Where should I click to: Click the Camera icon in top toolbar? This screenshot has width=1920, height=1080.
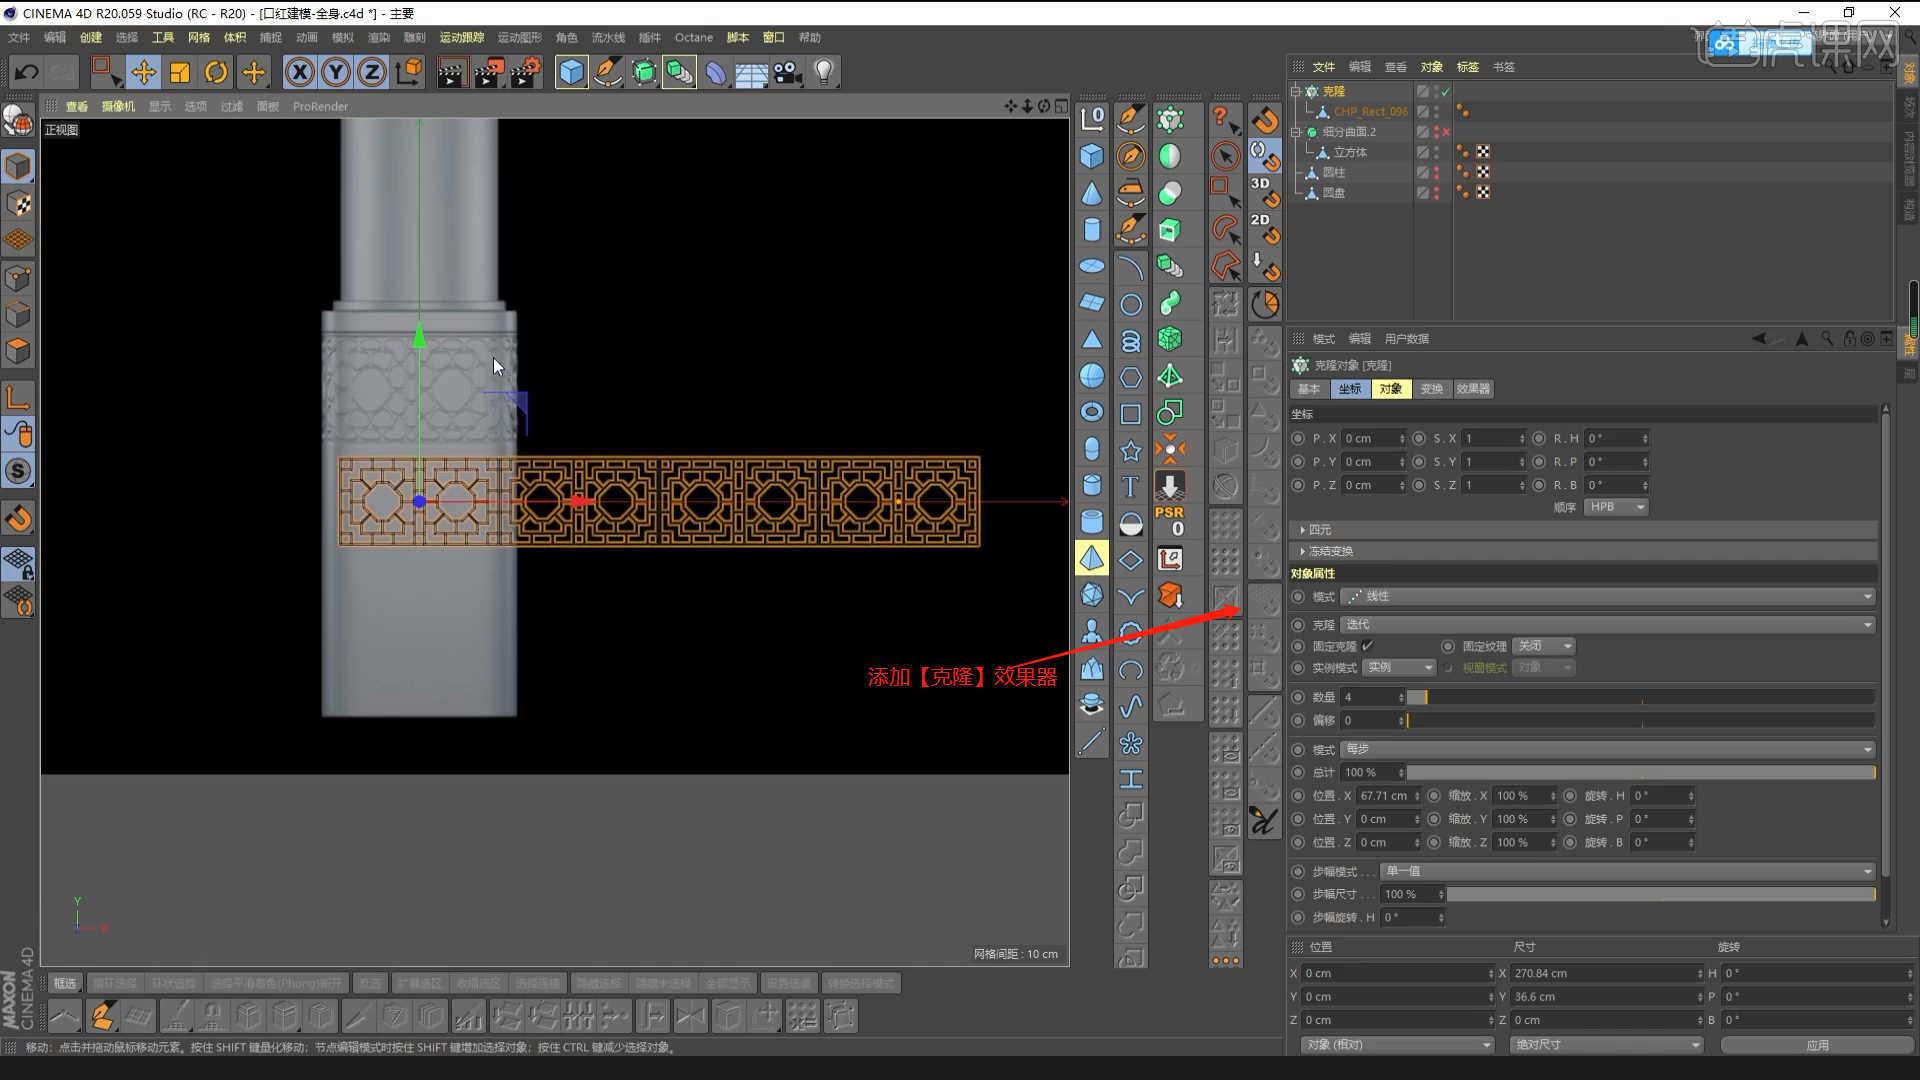click(x=788, y=72)
